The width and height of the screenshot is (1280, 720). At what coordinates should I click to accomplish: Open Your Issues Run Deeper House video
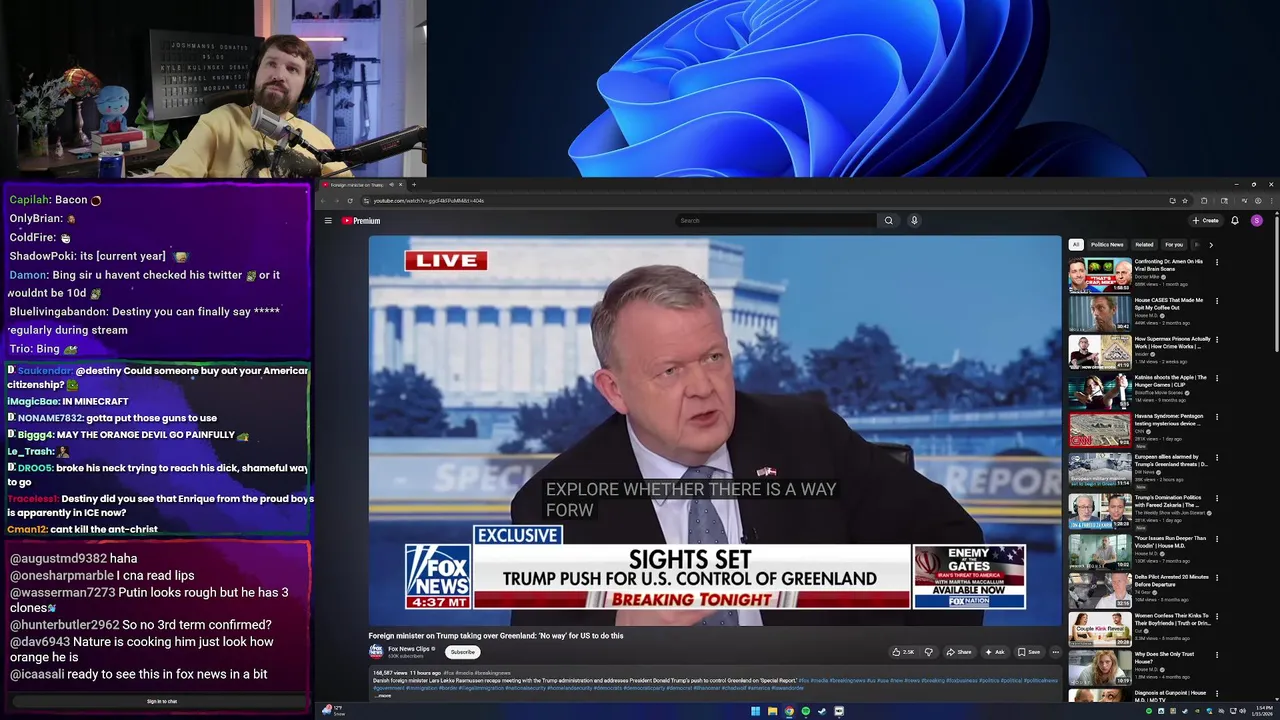(1170, 541)
